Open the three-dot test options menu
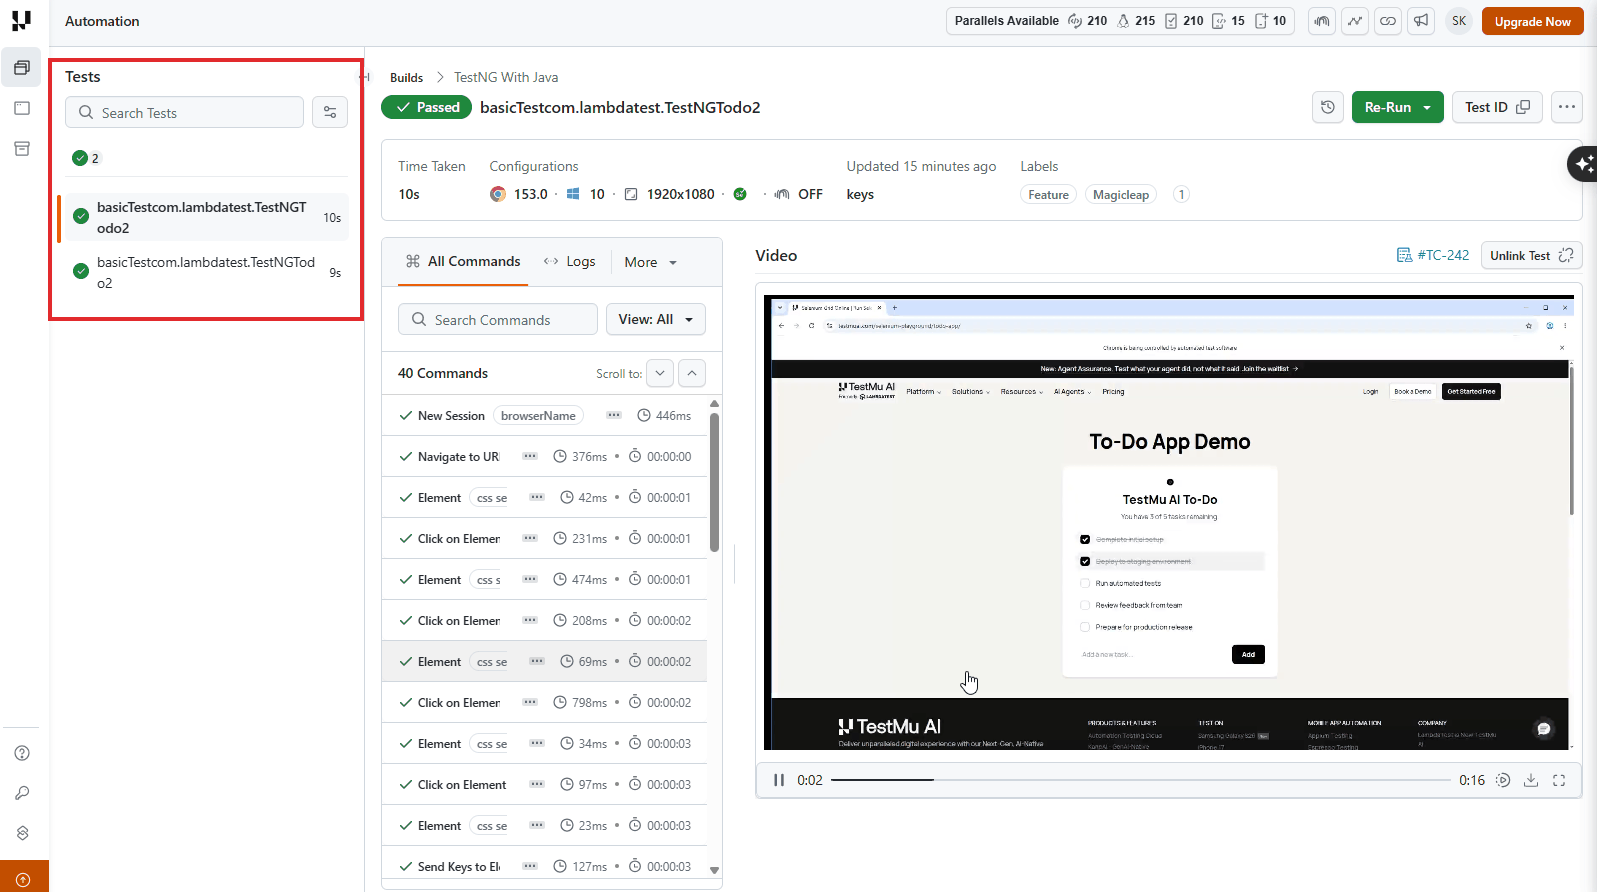This screenshot has height=892, width=1597. pos(1567,107)
